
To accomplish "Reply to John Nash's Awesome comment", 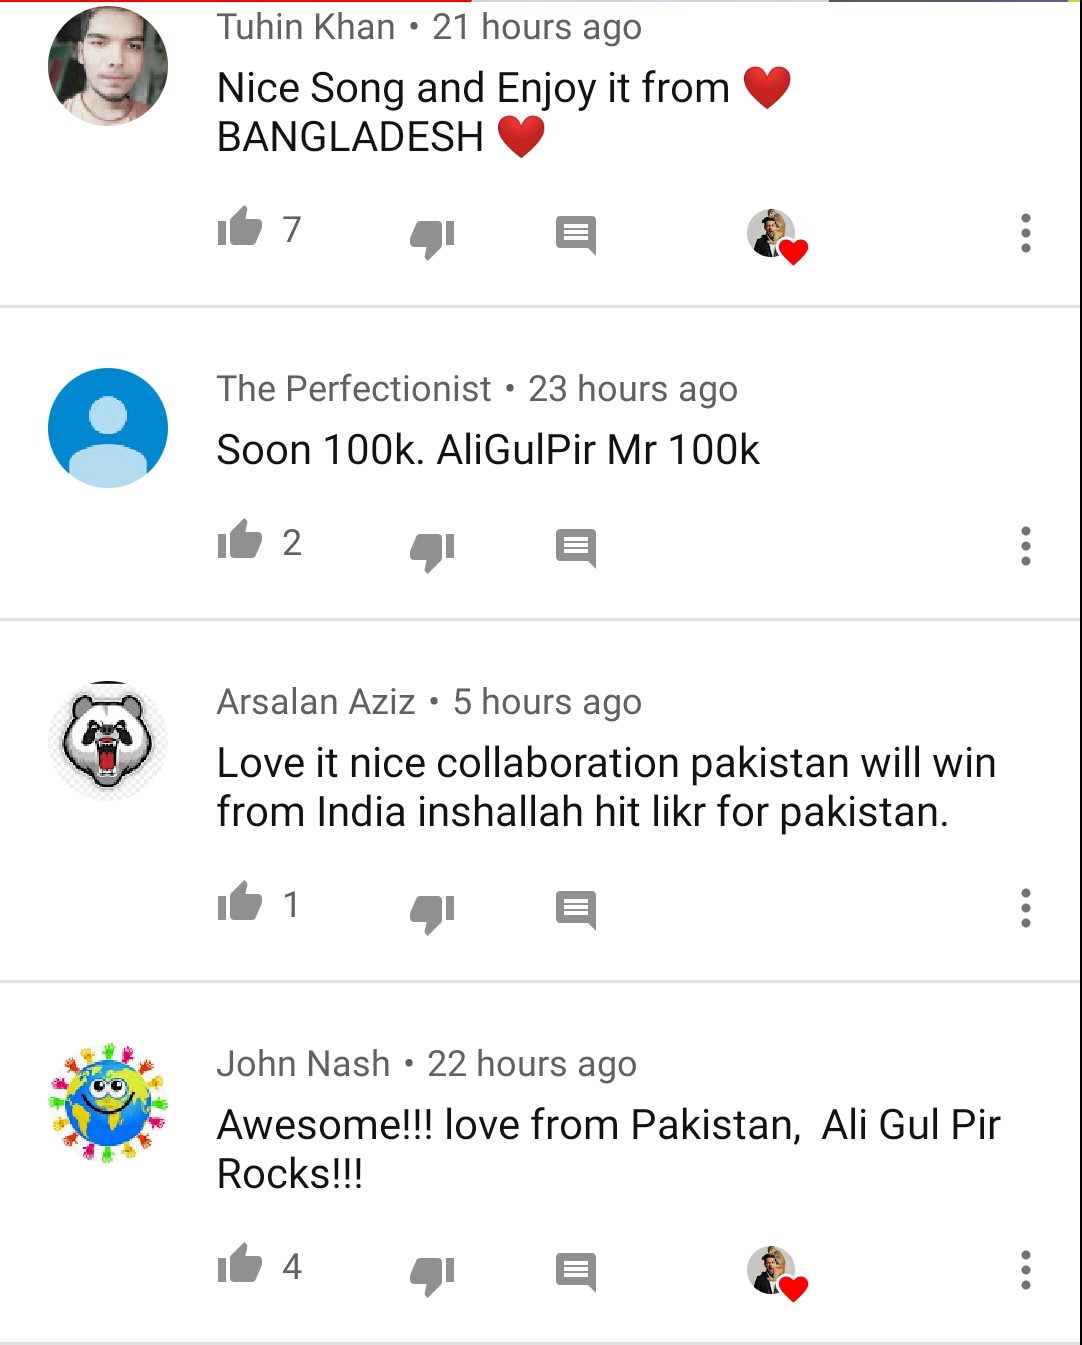I will point(576,1273).
